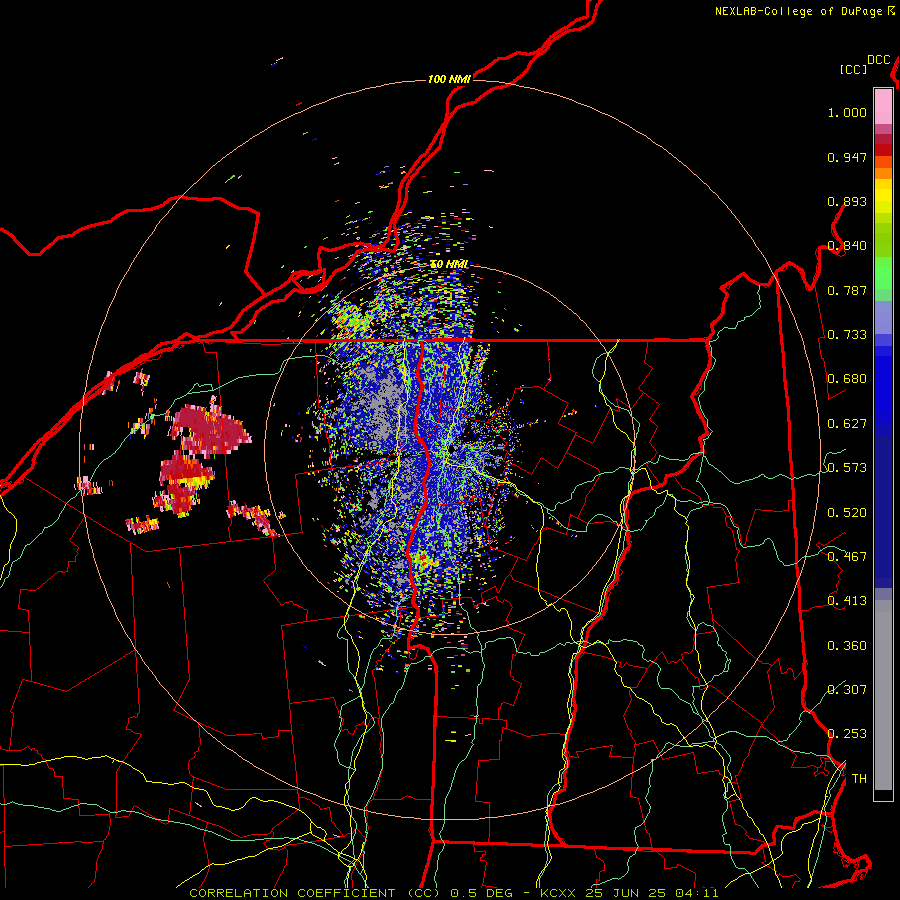Image resolution: width=900 pixels, height=900 pixels.
Task: Select the 0.787 legend value
Action: coord(847,290)
